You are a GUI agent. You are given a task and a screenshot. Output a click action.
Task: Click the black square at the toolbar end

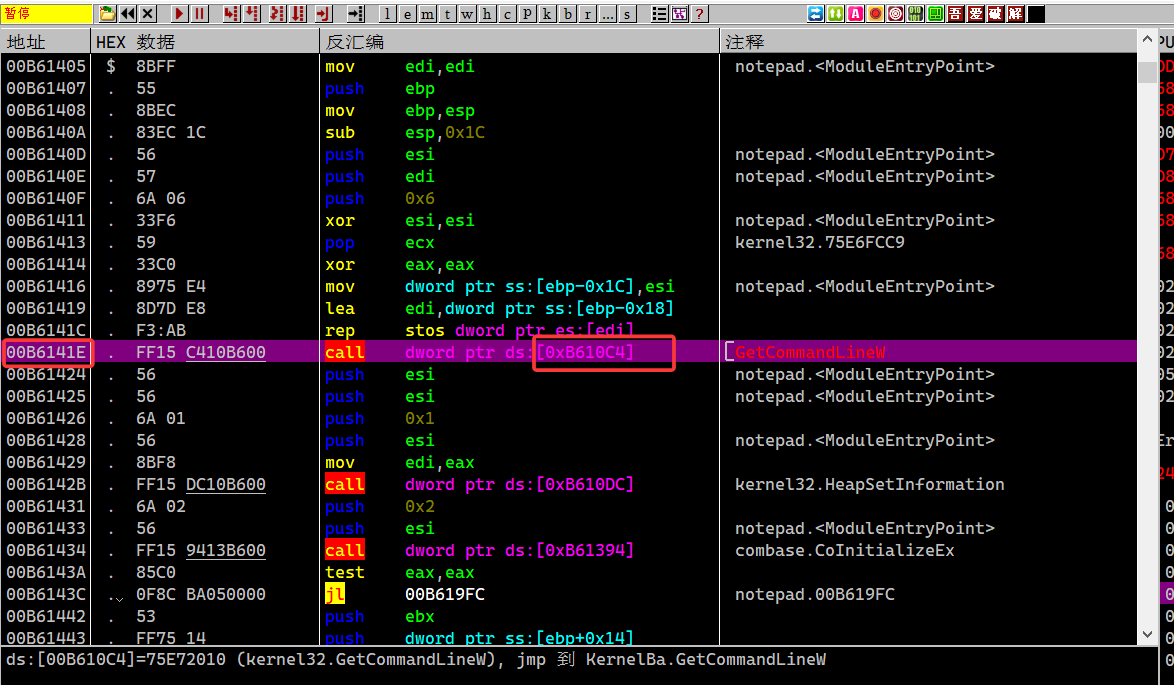[x=1036, y=13]
